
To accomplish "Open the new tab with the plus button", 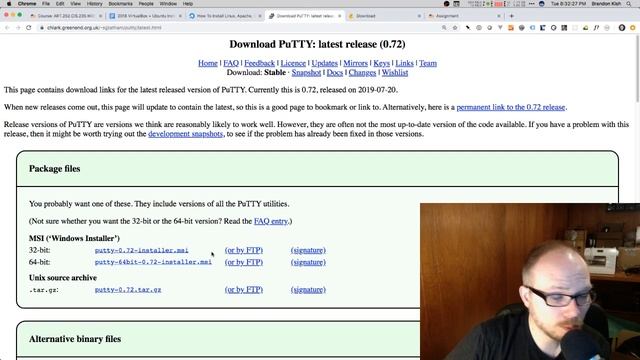I will 512,16.
